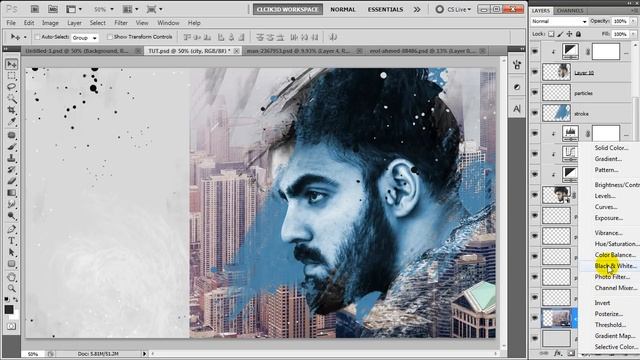The image size is (640, 360).
Task: Hide Layer 10 visibility eye
Action: (535, 72)
